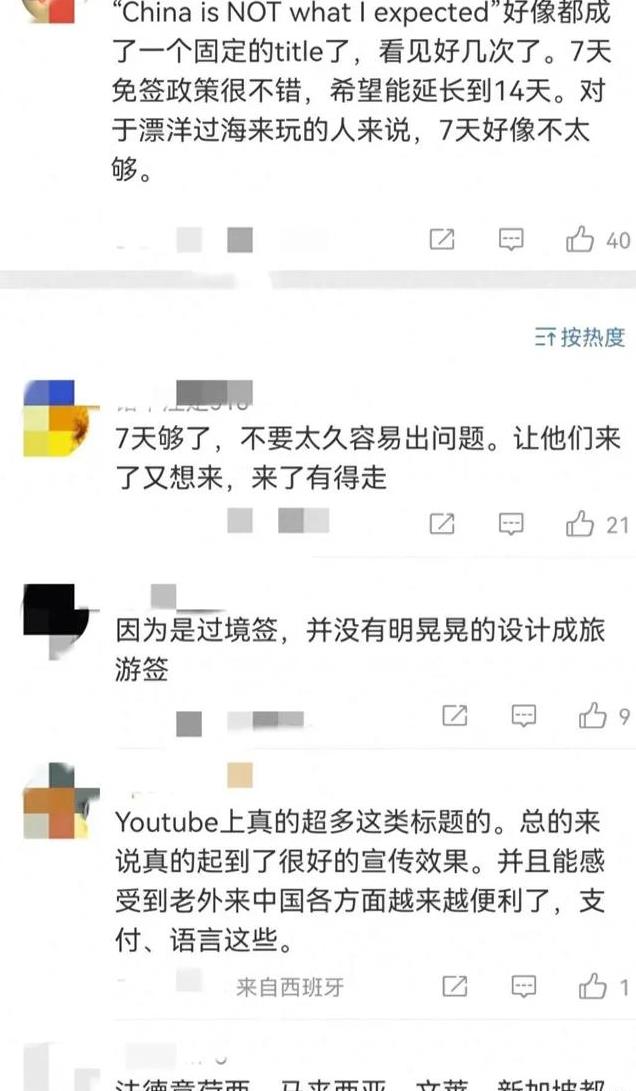
Task: Share the post about 7天免签政策
Action: point(442,239)
